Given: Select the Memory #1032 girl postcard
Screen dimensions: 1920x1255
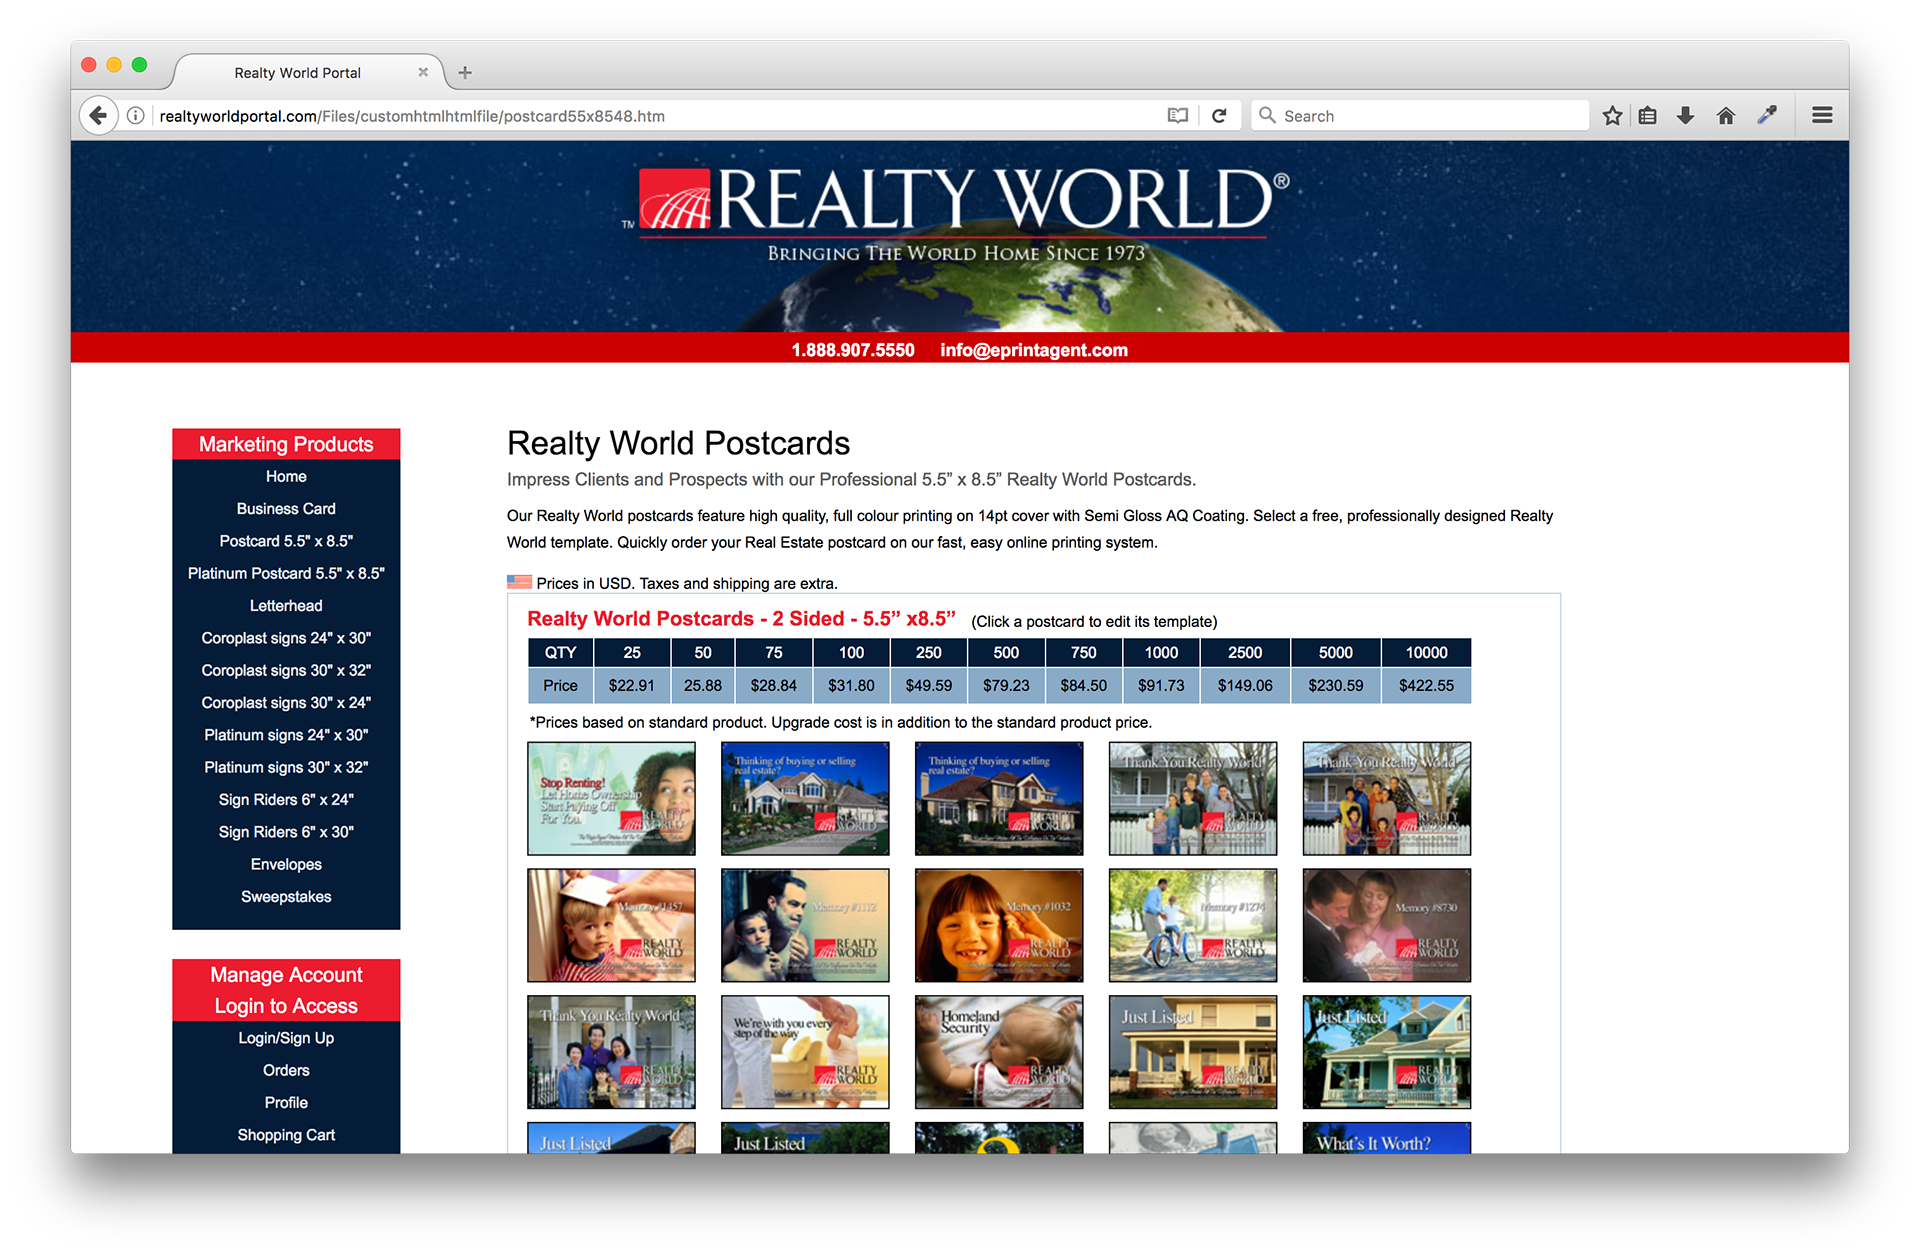Looking at the screenshot, I should pyautogui.click(x=999, y=925).
